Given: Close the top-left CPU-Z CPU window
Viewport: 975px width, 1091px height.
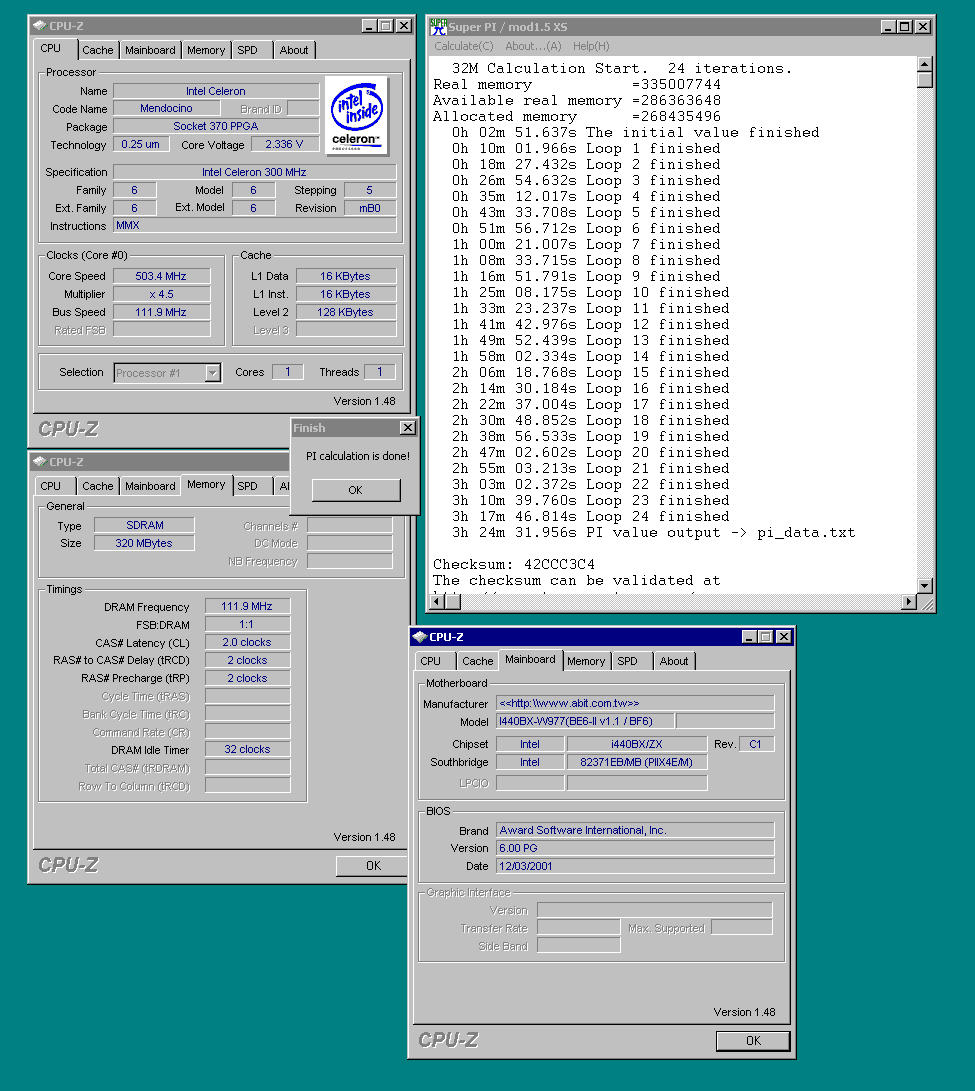Looking at the screenshot, I should coord(404,26).
